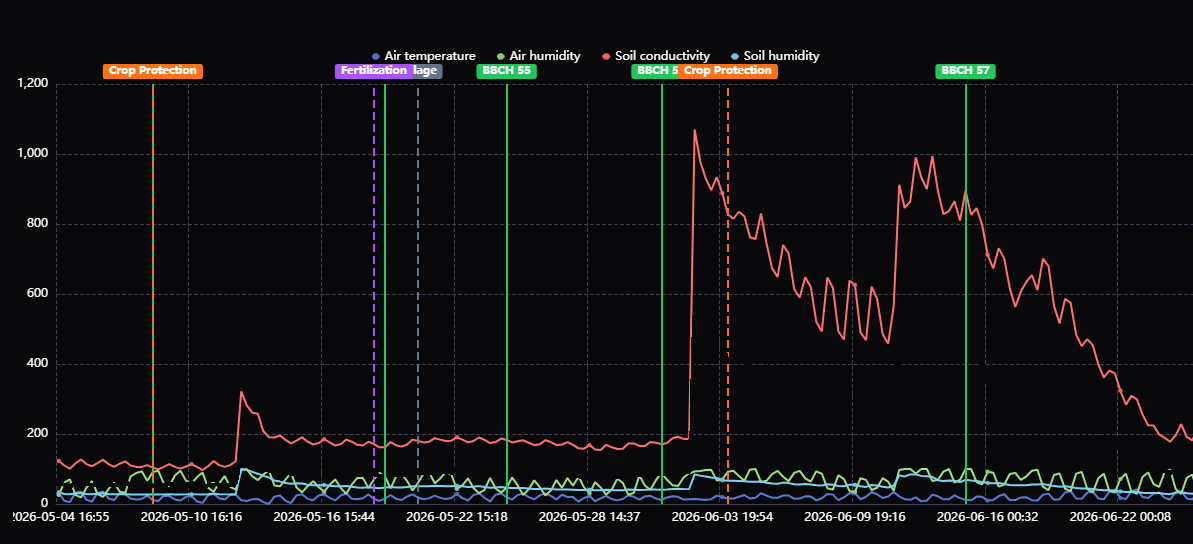
Task: Click the x-axis date 2026-05-16 15:44
Action: [322, 517]
